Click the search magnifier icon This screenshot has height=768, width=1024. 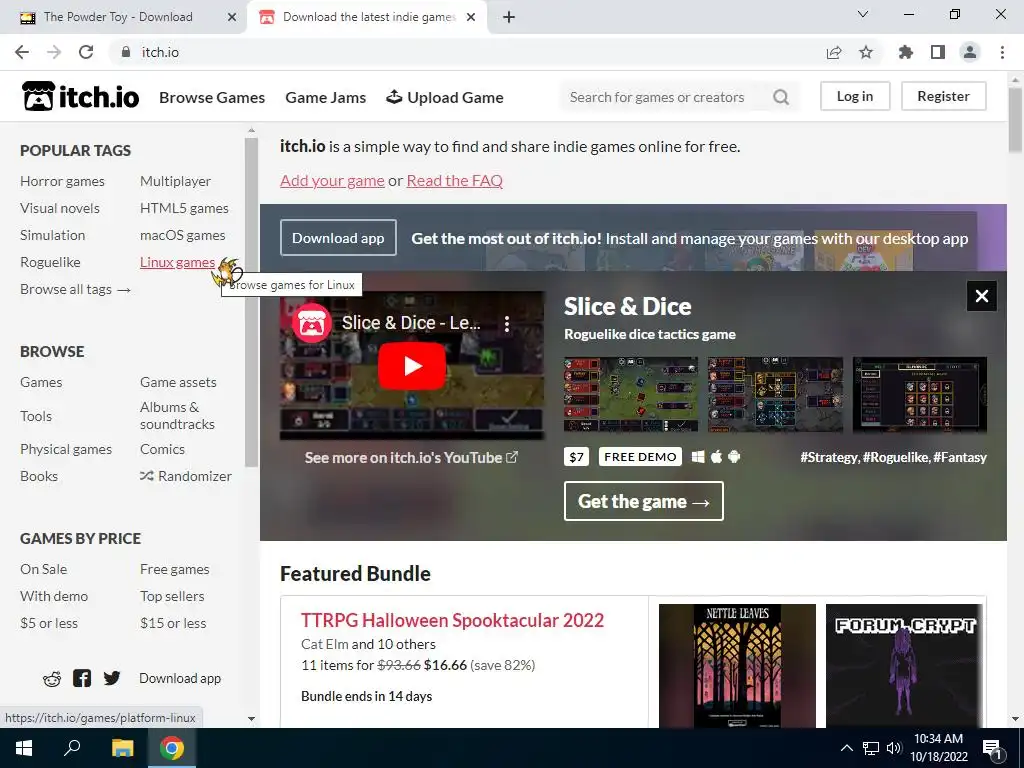(x=781, y=97)
